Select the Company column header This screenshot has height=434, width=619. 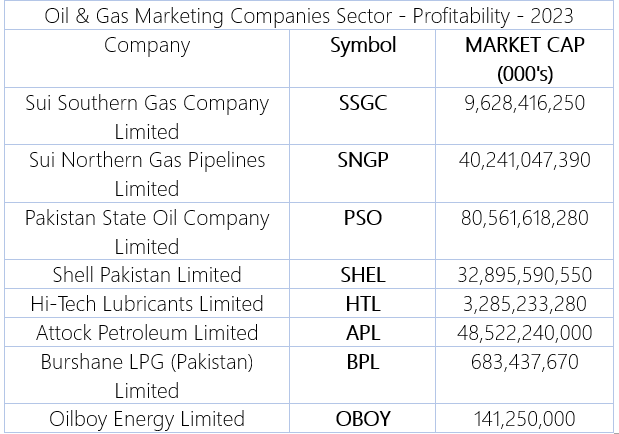click(147, 45)
